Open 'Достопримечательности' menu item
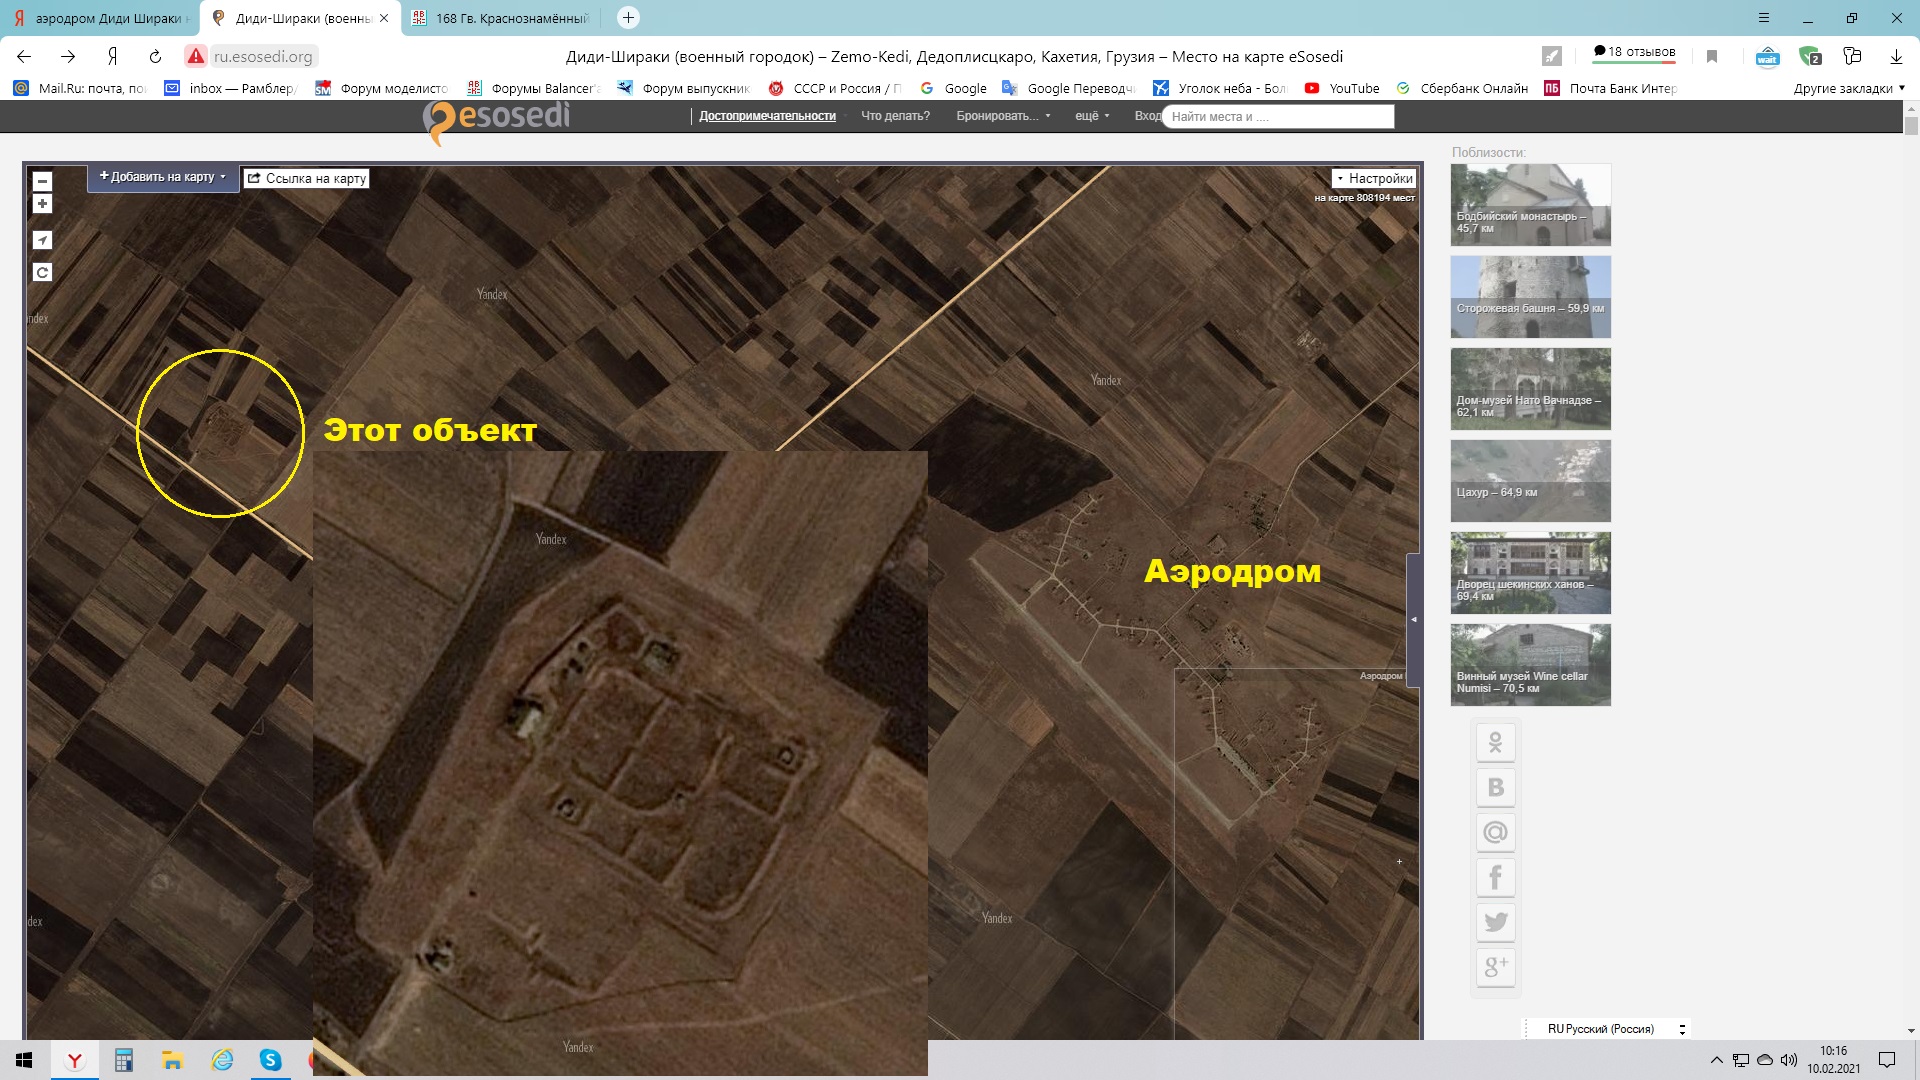1920x1080 pixels. 767,116
